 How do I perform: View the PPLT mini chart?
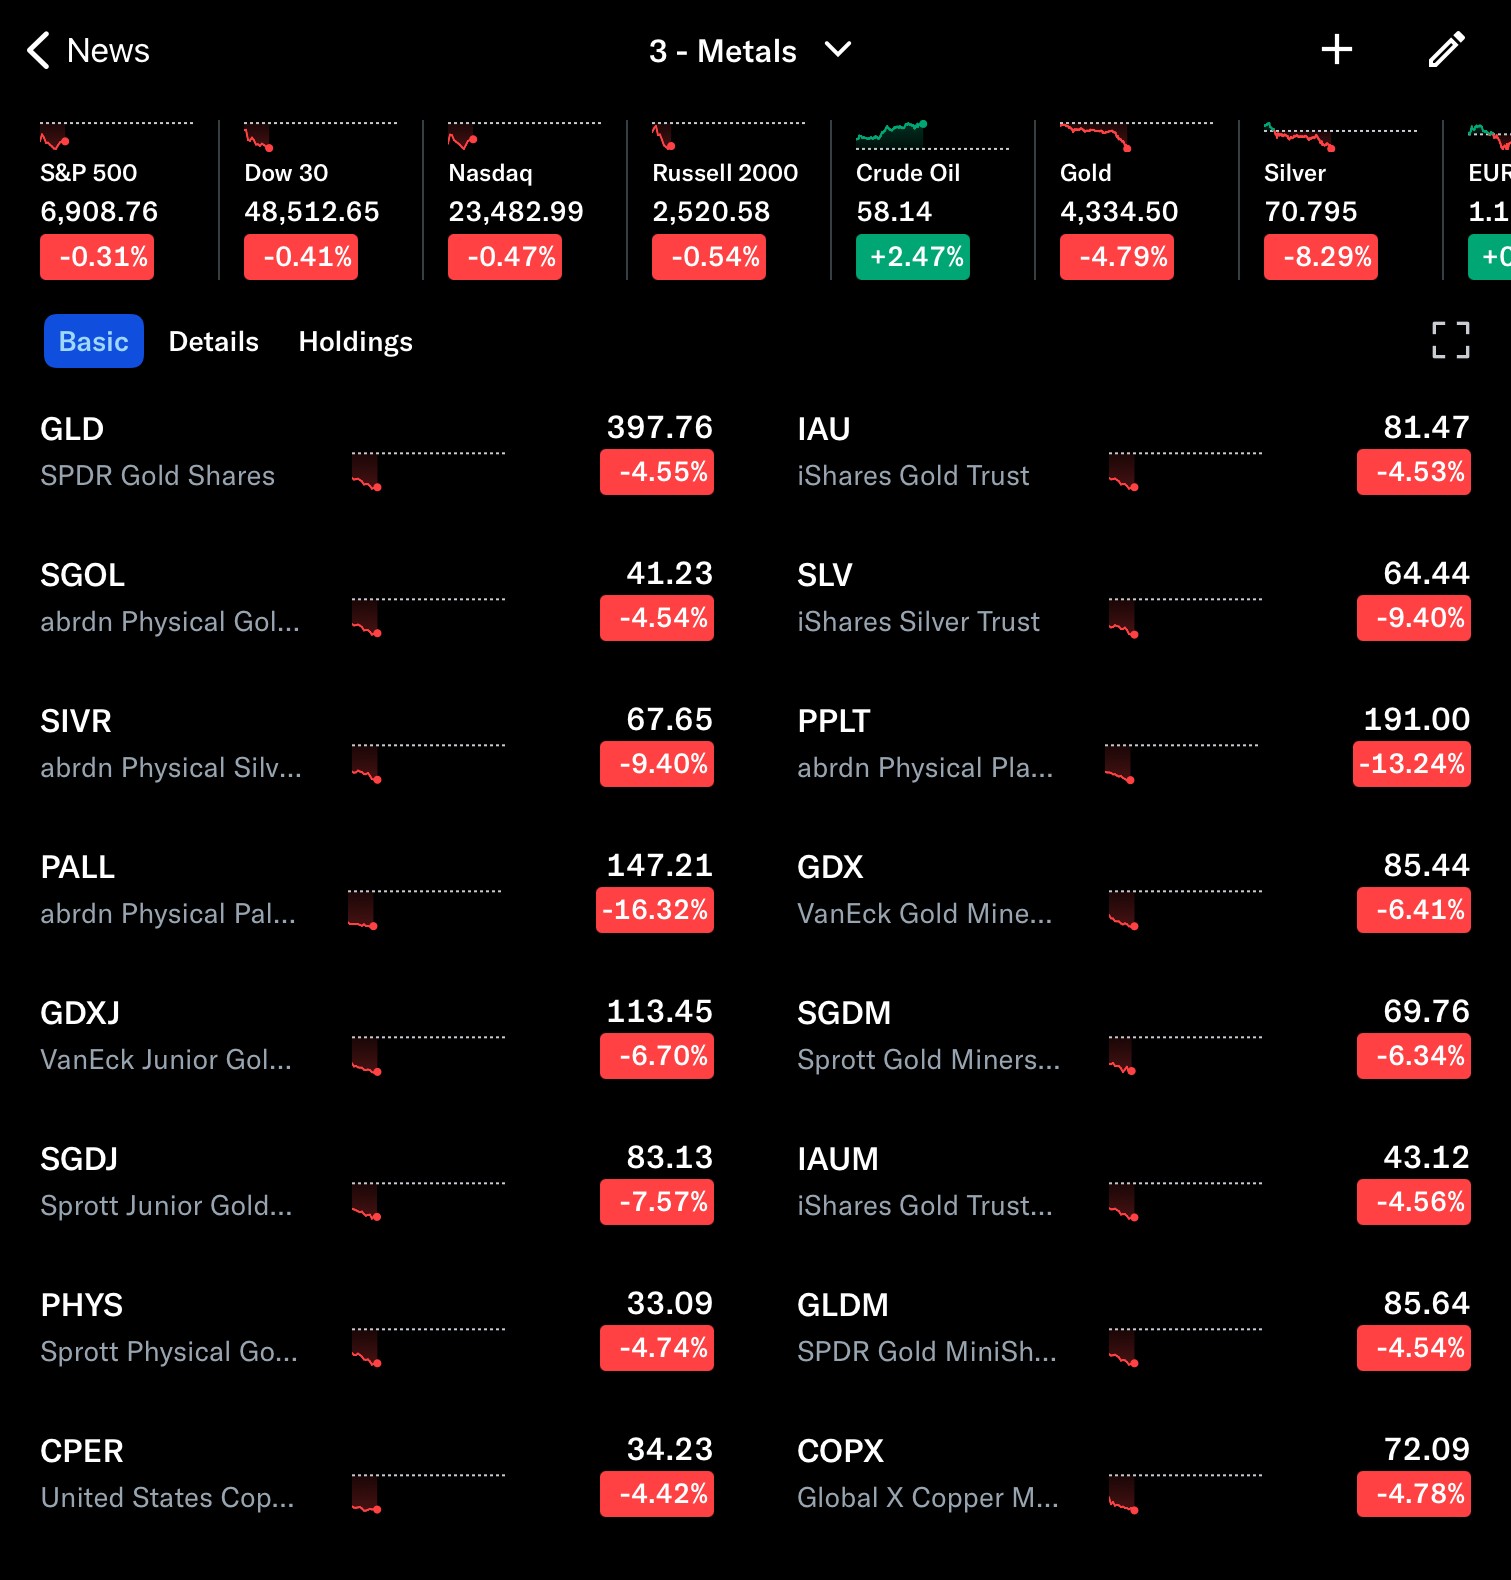[x=1182, y=763]
